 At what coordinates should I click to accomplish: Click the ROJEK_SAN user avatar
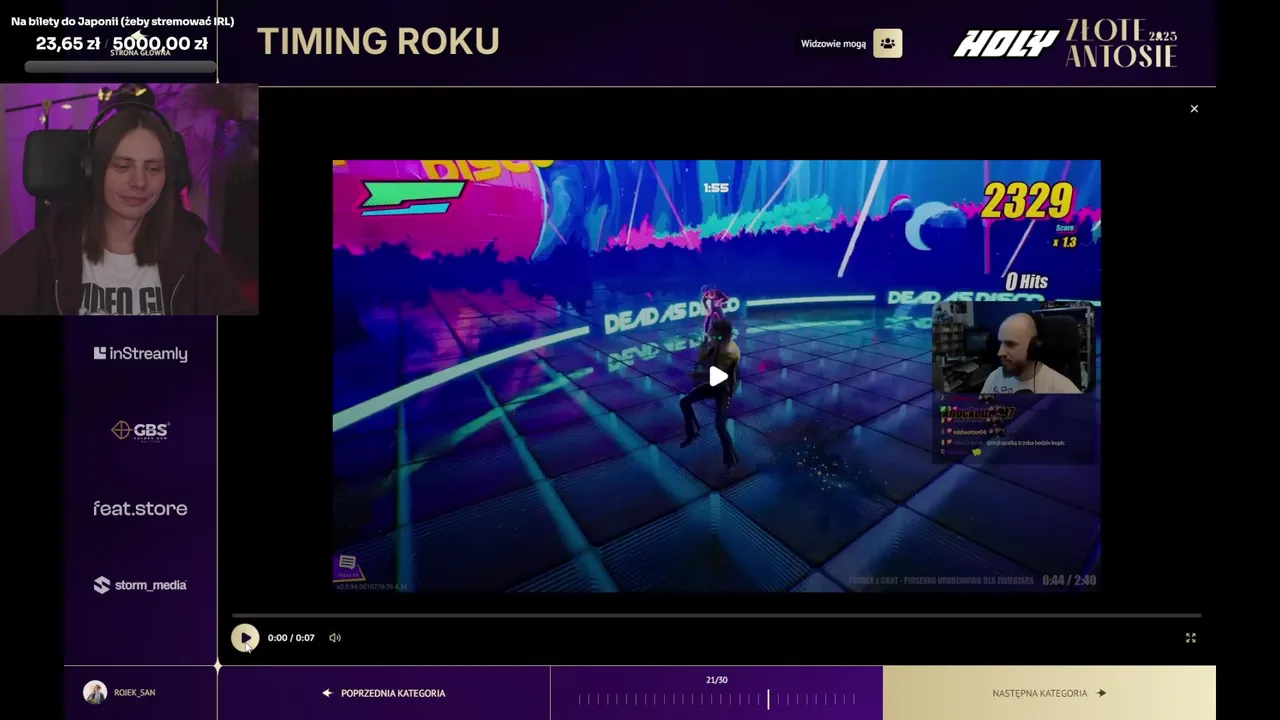coord(95,692)
